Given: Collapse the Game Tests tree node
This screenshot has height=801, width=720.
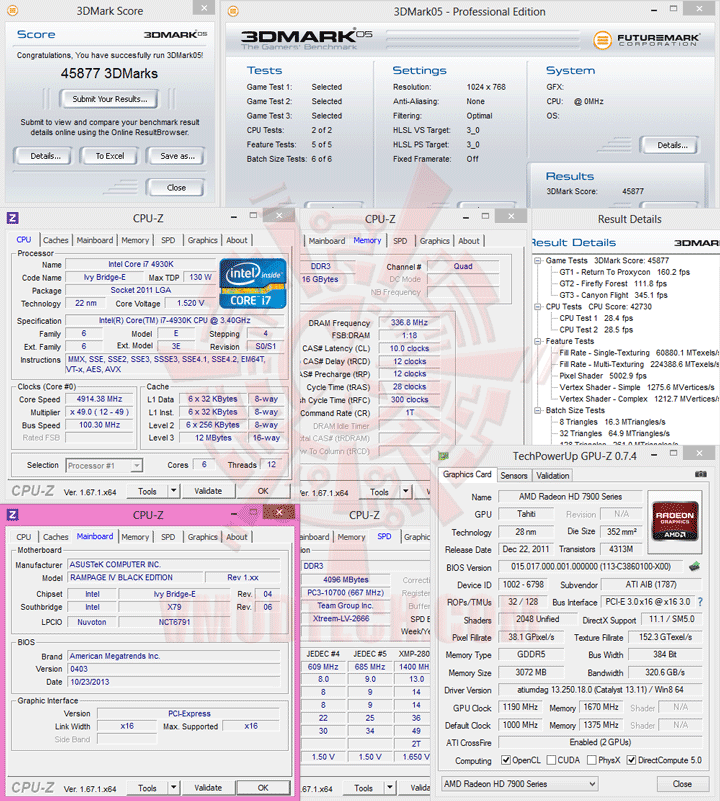Looking at the screenshot, I should pos(538,261).
